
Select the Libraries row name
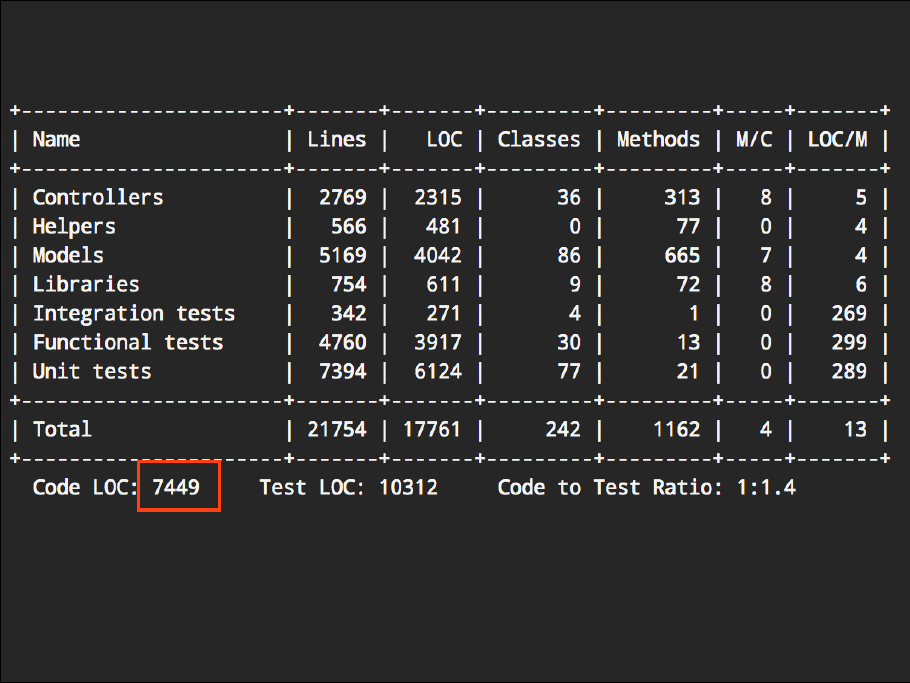click(86, 284)
